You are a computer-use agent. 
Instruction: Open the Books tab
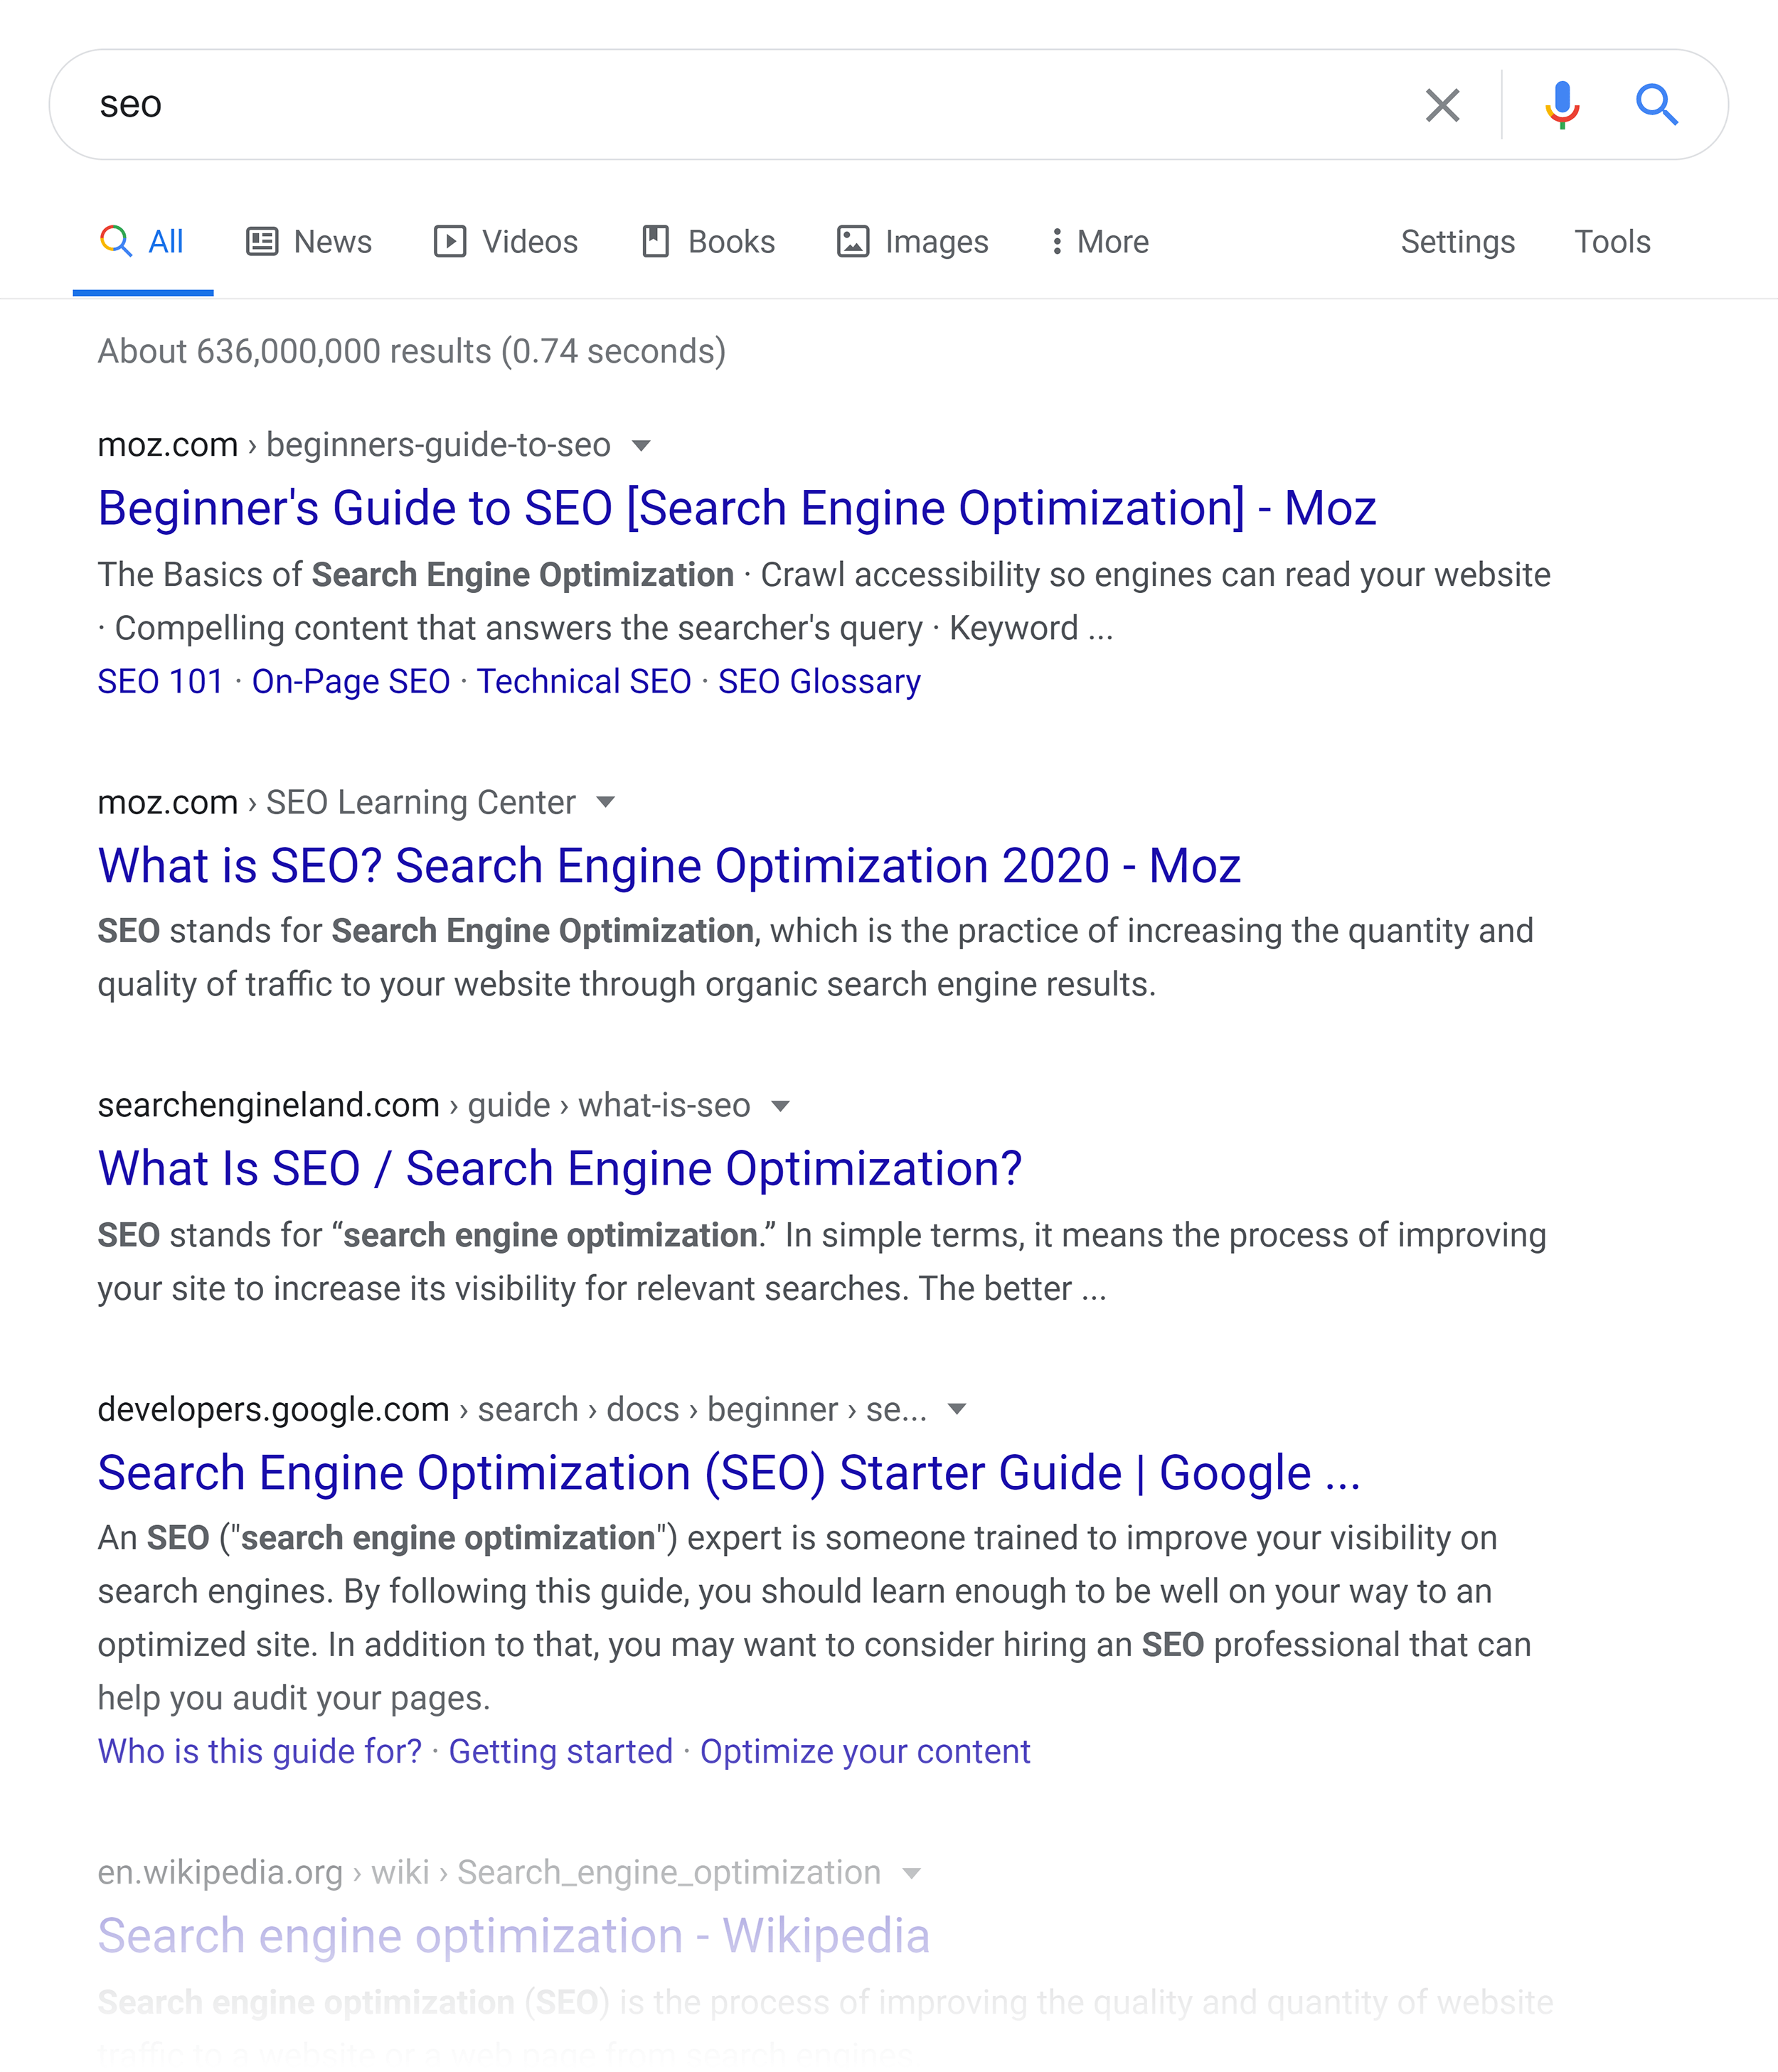[709, 241]
